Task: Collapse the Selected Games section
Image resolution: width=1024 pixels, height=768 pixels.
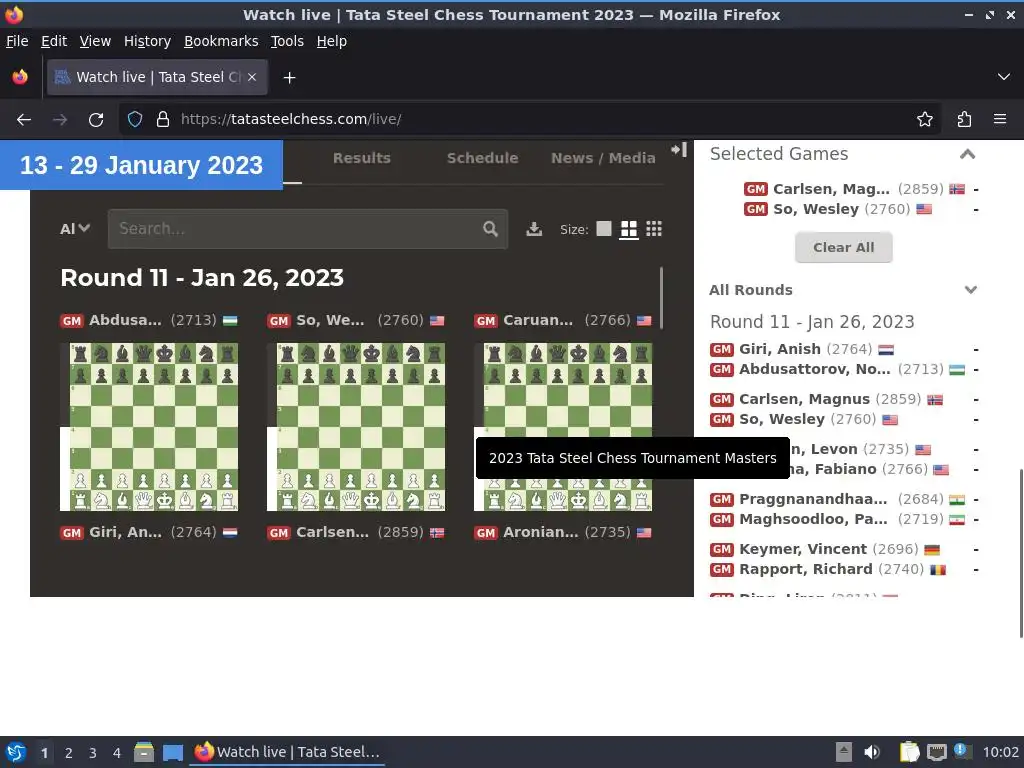Action: (x=967, y=154)
